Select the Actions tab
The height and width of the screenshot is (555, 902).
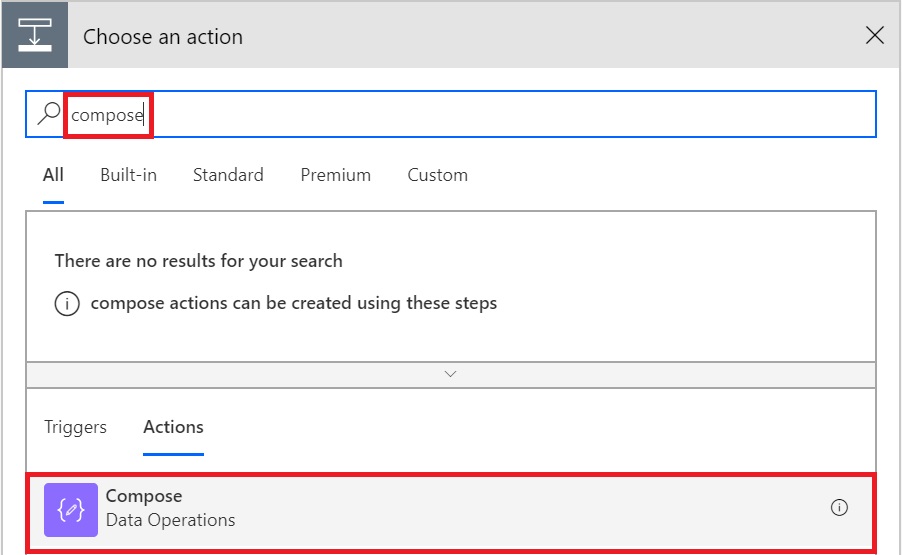point(173,427)
